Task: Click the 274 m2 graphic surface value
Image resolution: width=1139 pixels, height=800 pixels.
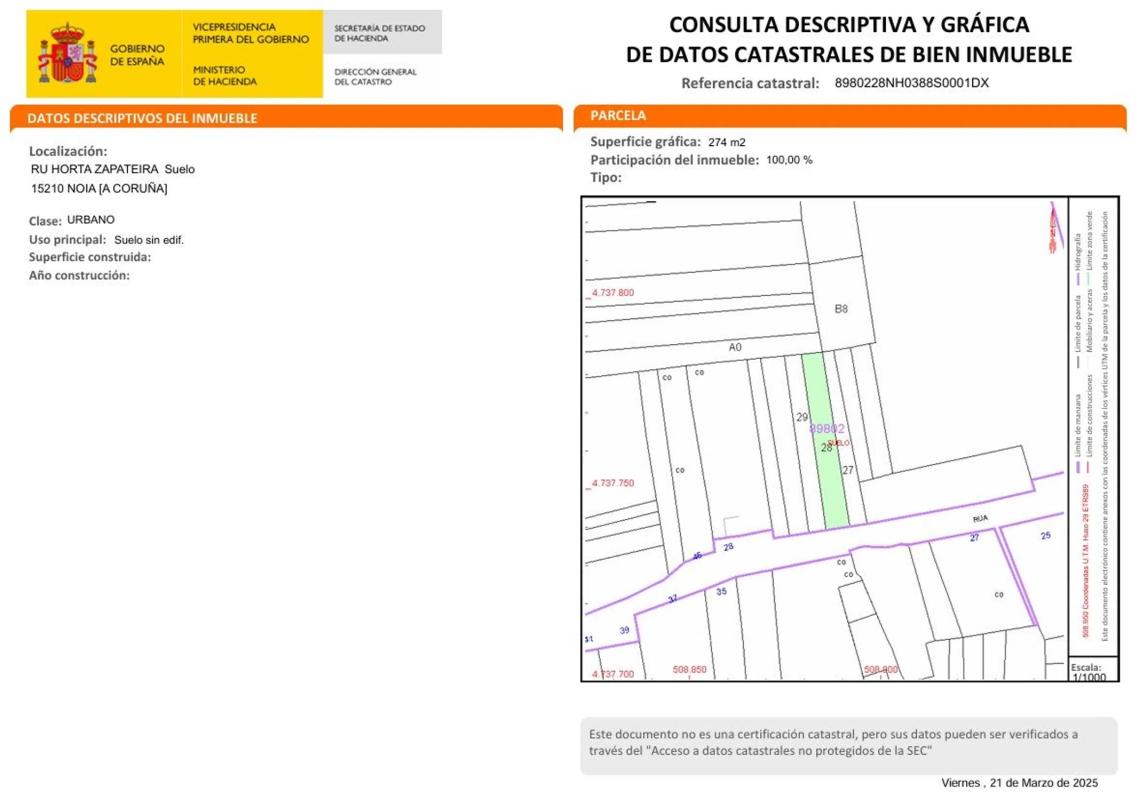Action: (x=726, y=142)
